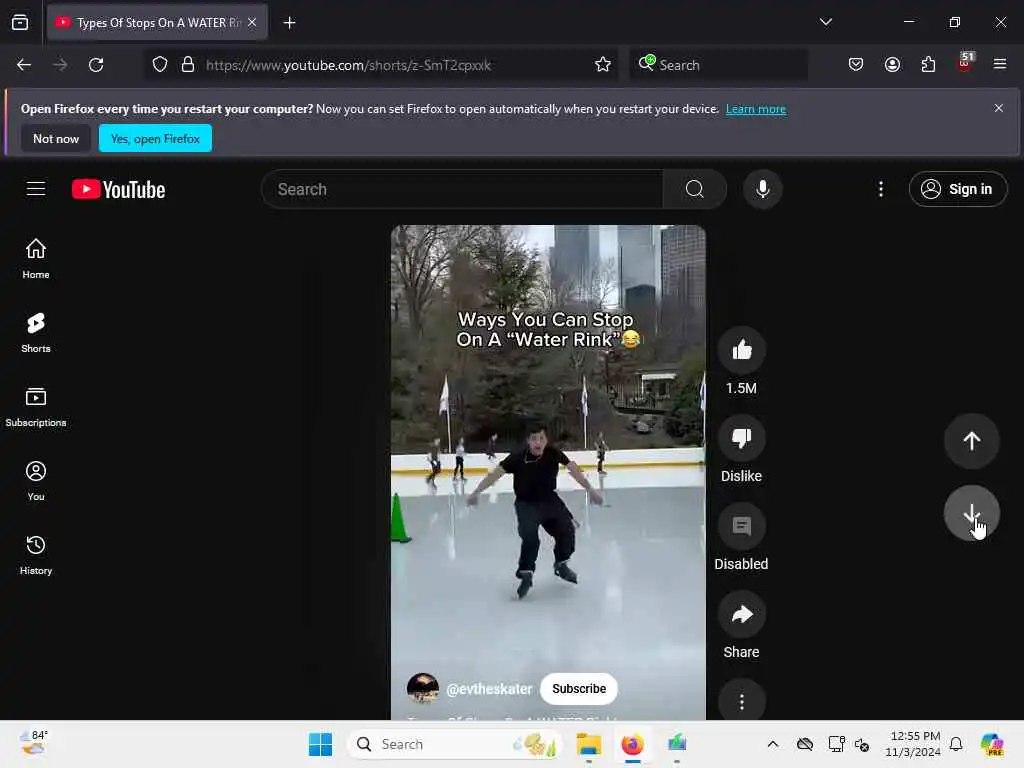1024x768 pixels.
Task: Open the clock showing 12:55 PM
Action: coord(913,744)
